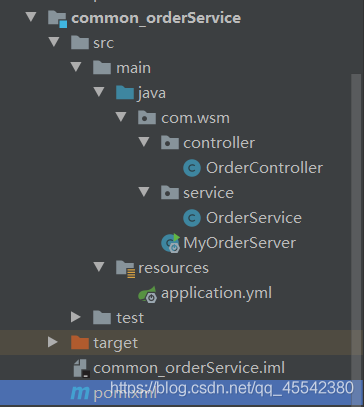Select the com.wsm package label
This screenshot has height=407, width=364.
pyautogui.click(x=195, y=118)
